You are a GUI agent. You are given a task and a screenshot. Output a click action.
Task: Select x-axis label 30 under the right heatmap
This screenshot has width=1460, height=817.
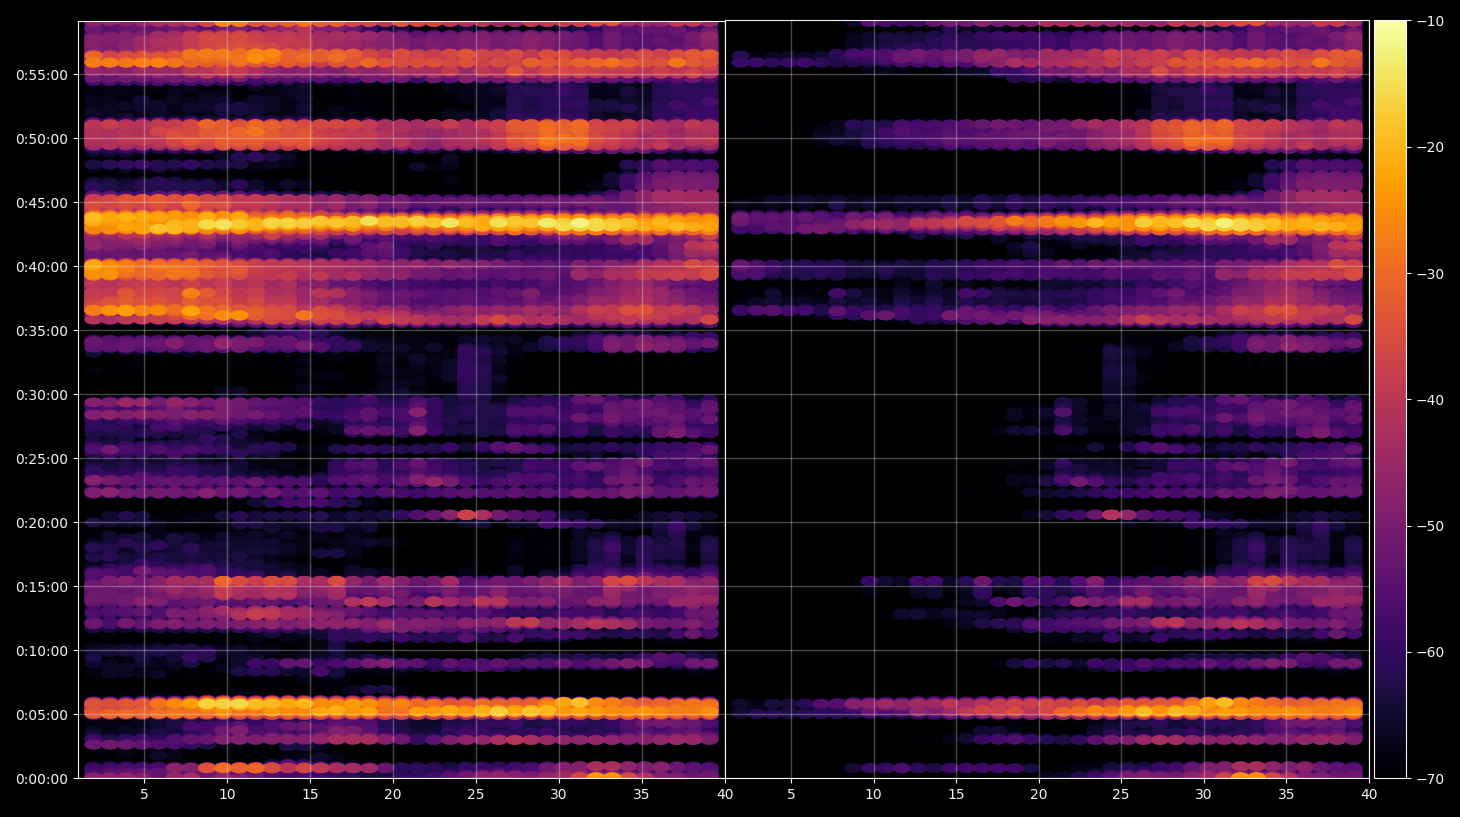(1203, 795)
